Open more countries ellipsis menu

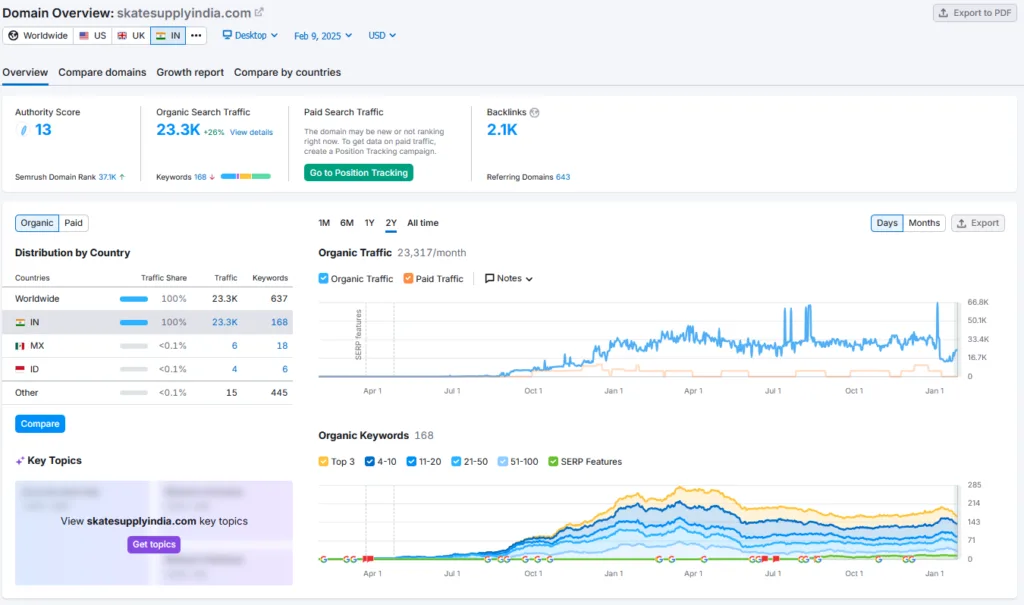pos(196,35)
